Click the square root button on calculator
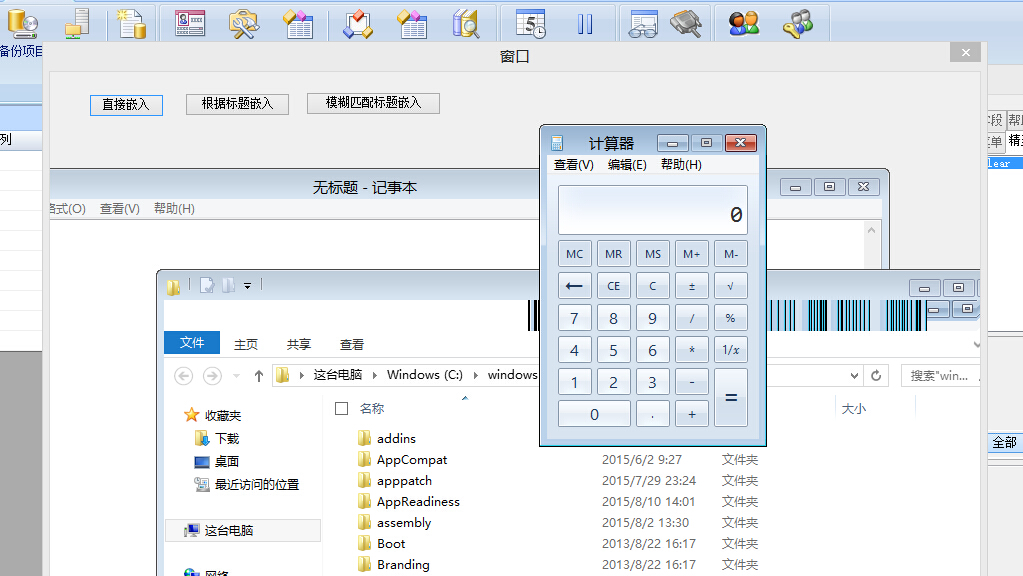This screenshot has width=1023, height=576. click(x=731, y=286)
